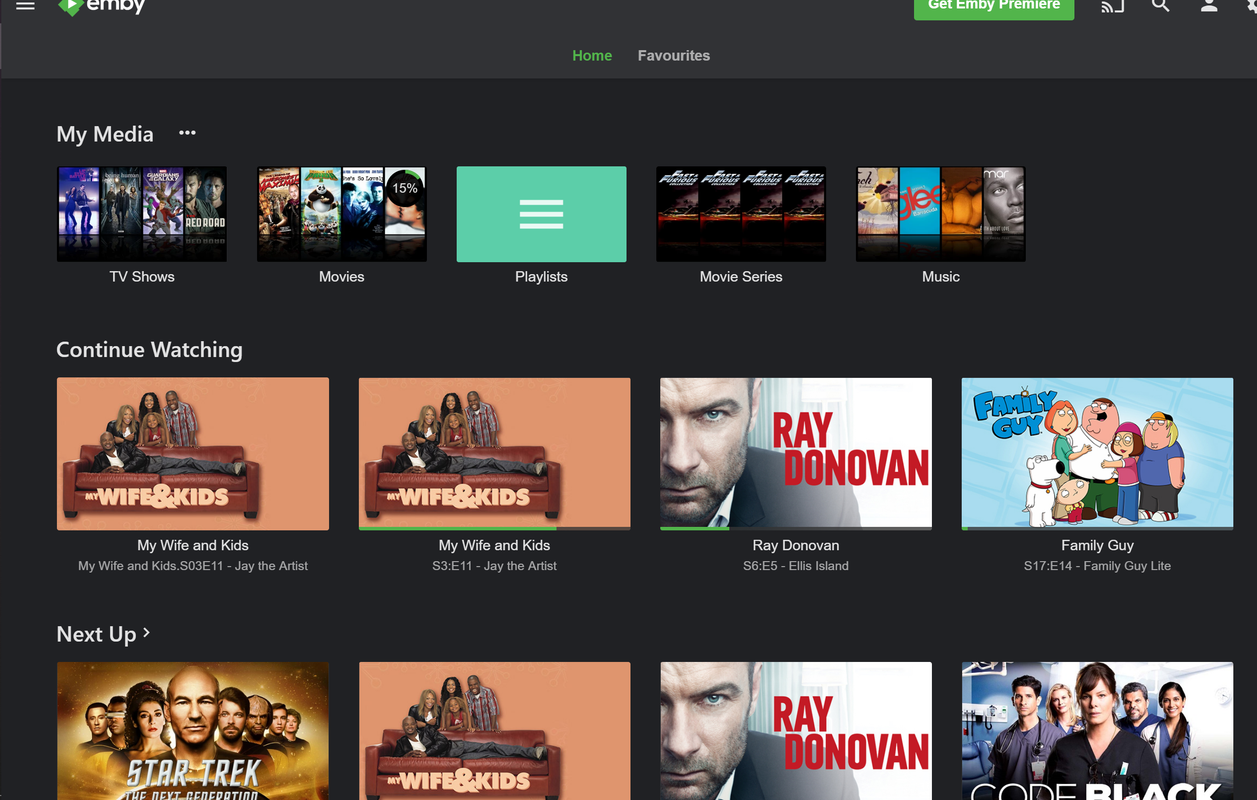Click 'S3:E11 - Jay the Artist' text
Screen dimensions: 1257x800
(495, 566)
